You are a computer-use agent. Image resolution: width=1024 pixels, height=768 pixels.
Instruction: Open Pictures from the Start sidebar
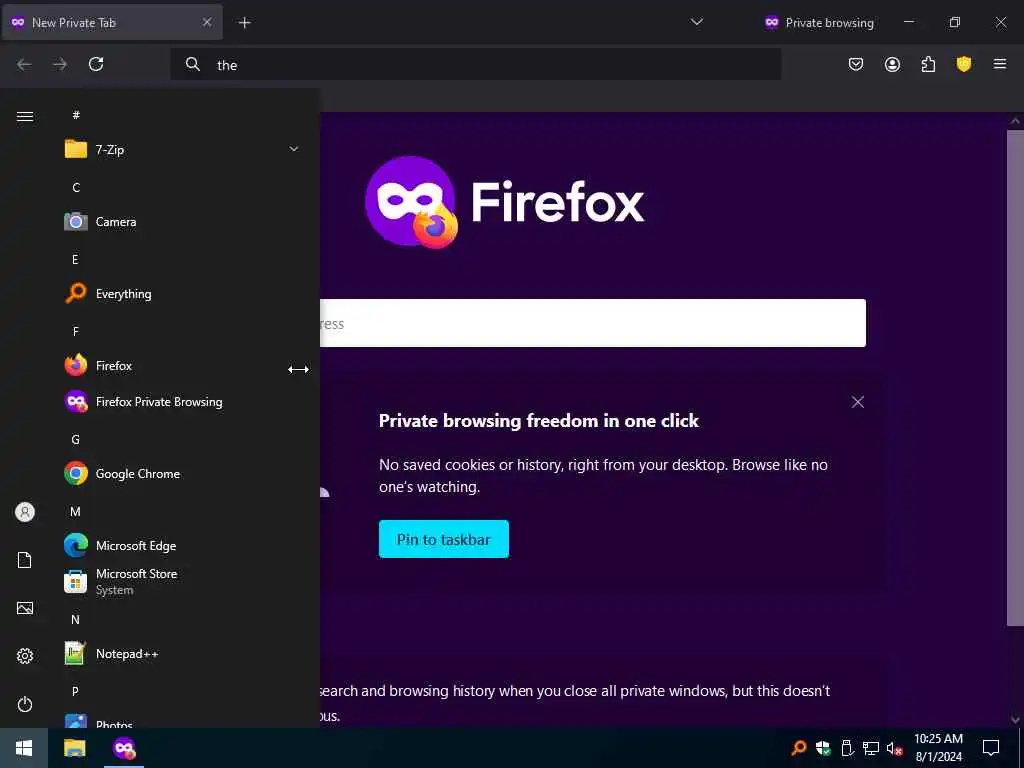(x=25, y=608)
